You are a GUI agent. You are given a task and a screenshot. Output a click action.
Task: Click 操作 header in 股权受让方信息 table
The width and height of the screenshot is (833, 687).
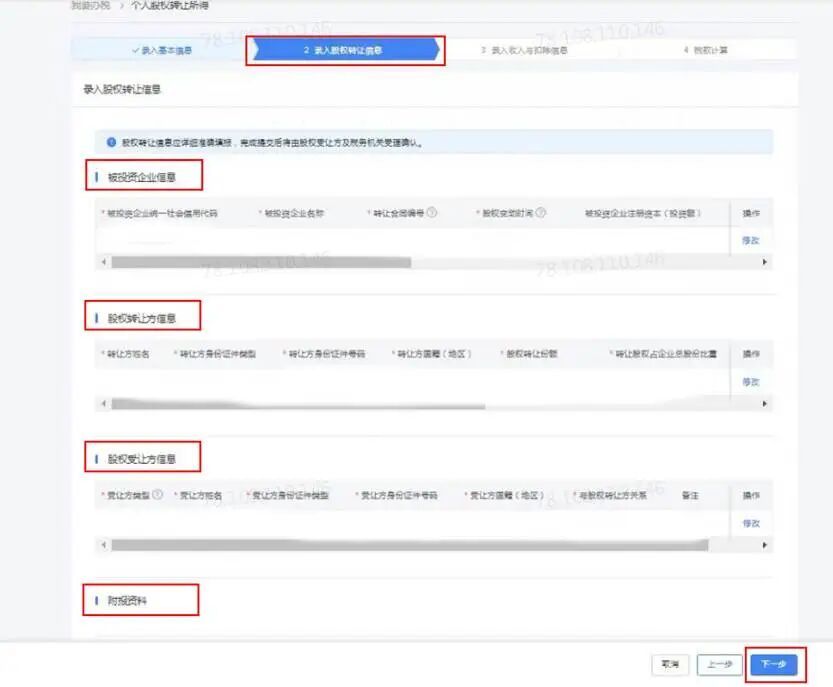point(751,495)
